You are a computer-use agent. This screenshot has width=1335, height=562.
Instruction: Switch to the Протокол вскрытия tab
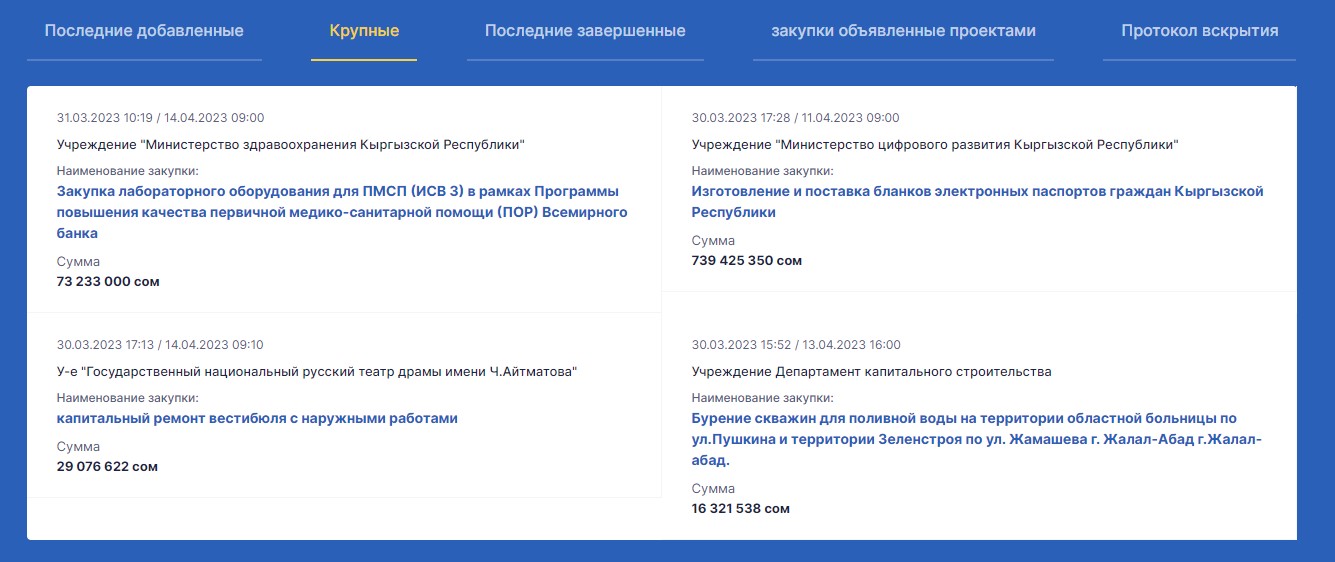(1199, 31)
